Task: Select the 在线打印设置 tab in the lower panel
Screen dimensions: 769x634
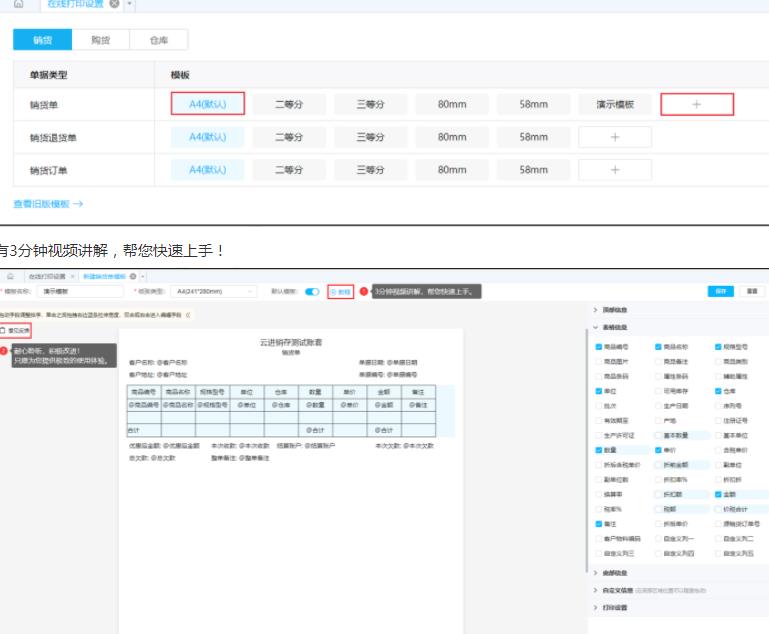Action: tap(47, 277)
